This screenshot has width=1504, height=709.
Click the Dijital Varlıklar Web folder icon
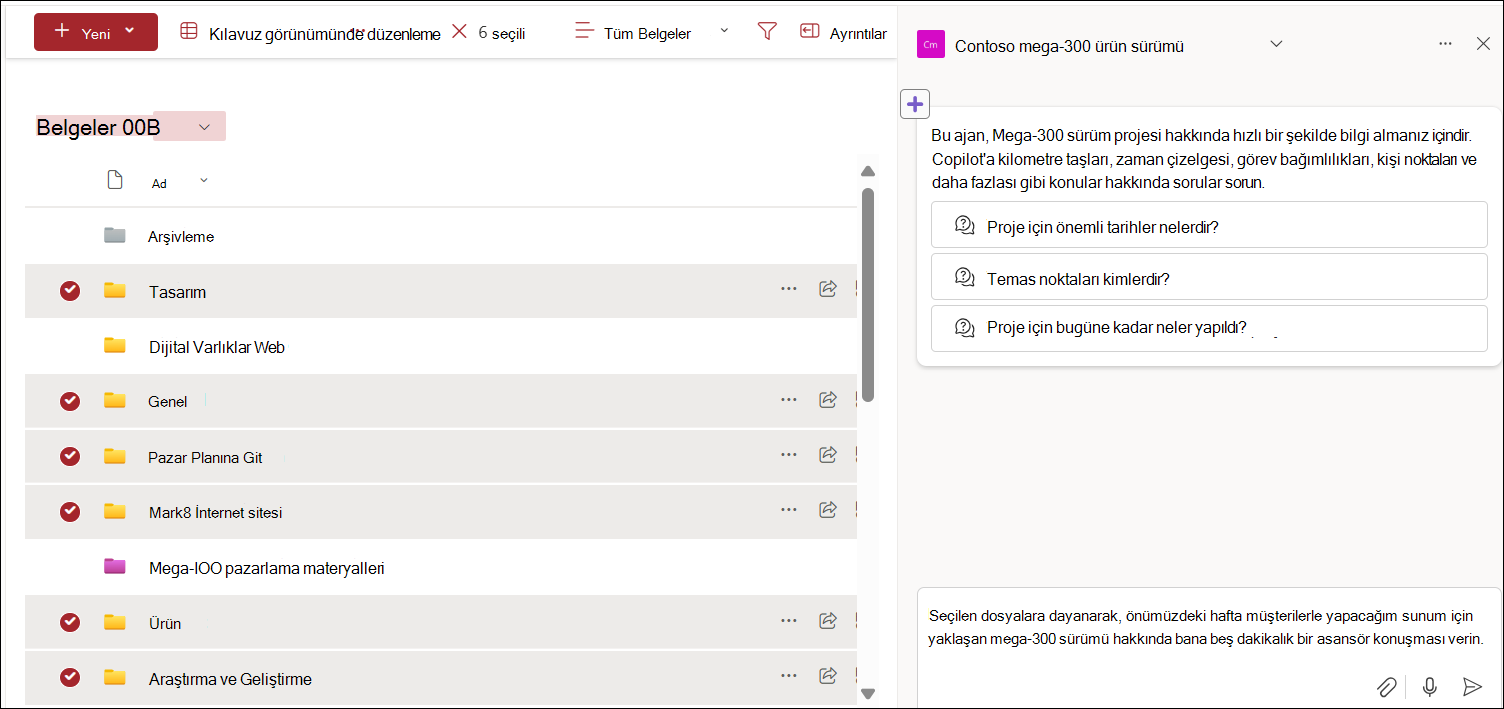115,346
